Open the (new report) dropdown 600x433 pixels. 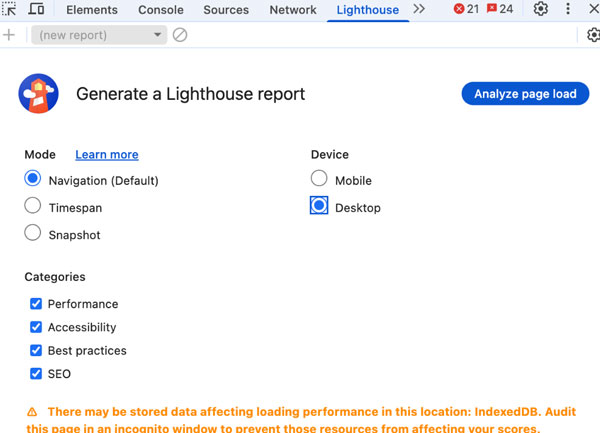[x=99, y=35]
